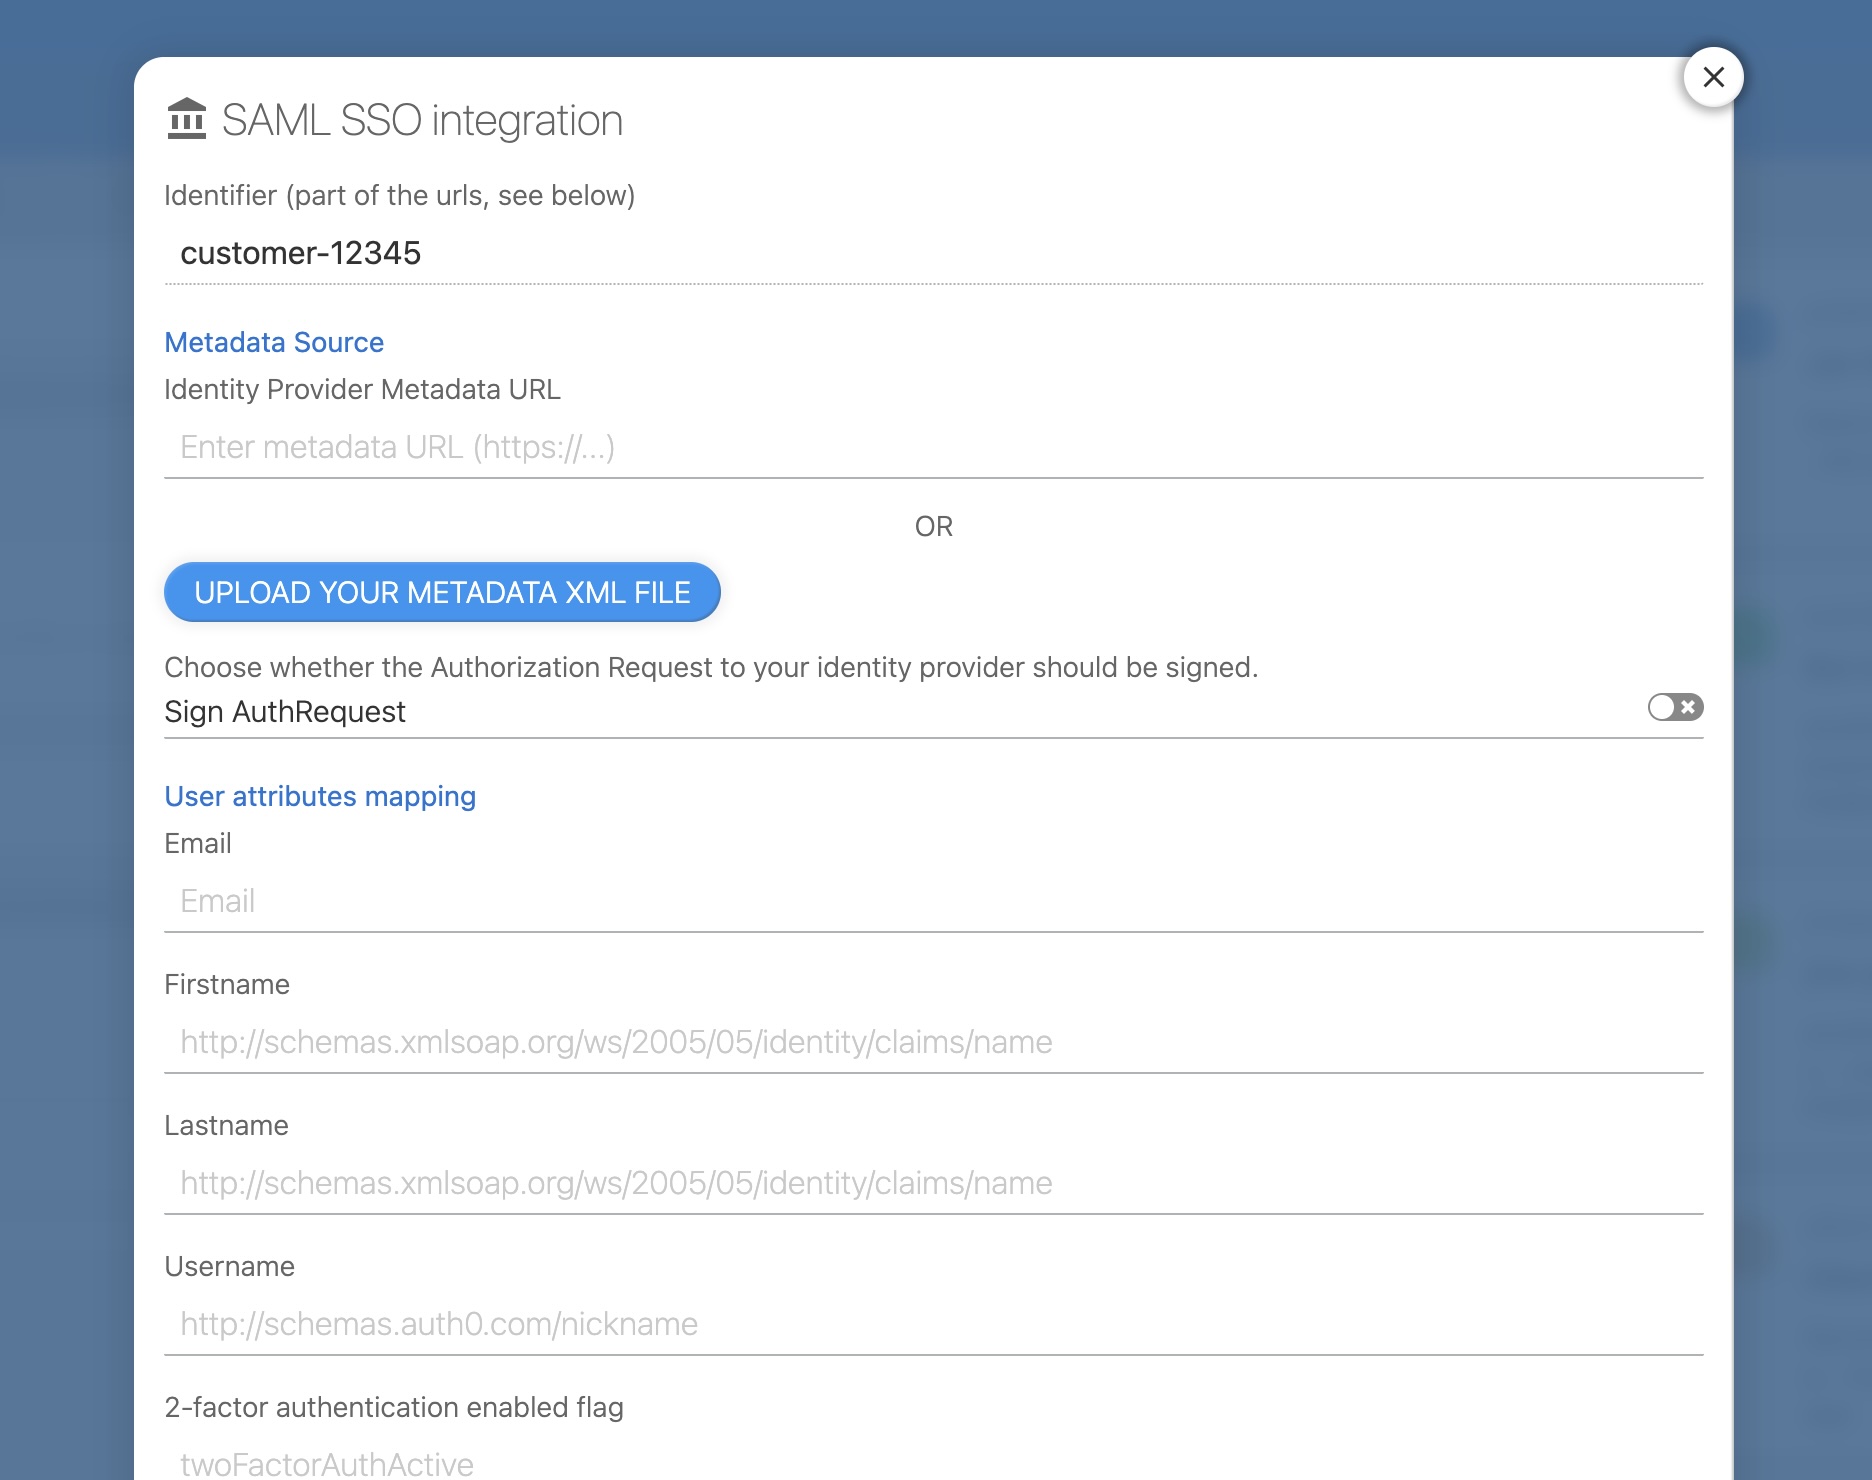1872x1480 pixels.
Task: Click into the Firstname claim input
Action: coord(932,1043)
